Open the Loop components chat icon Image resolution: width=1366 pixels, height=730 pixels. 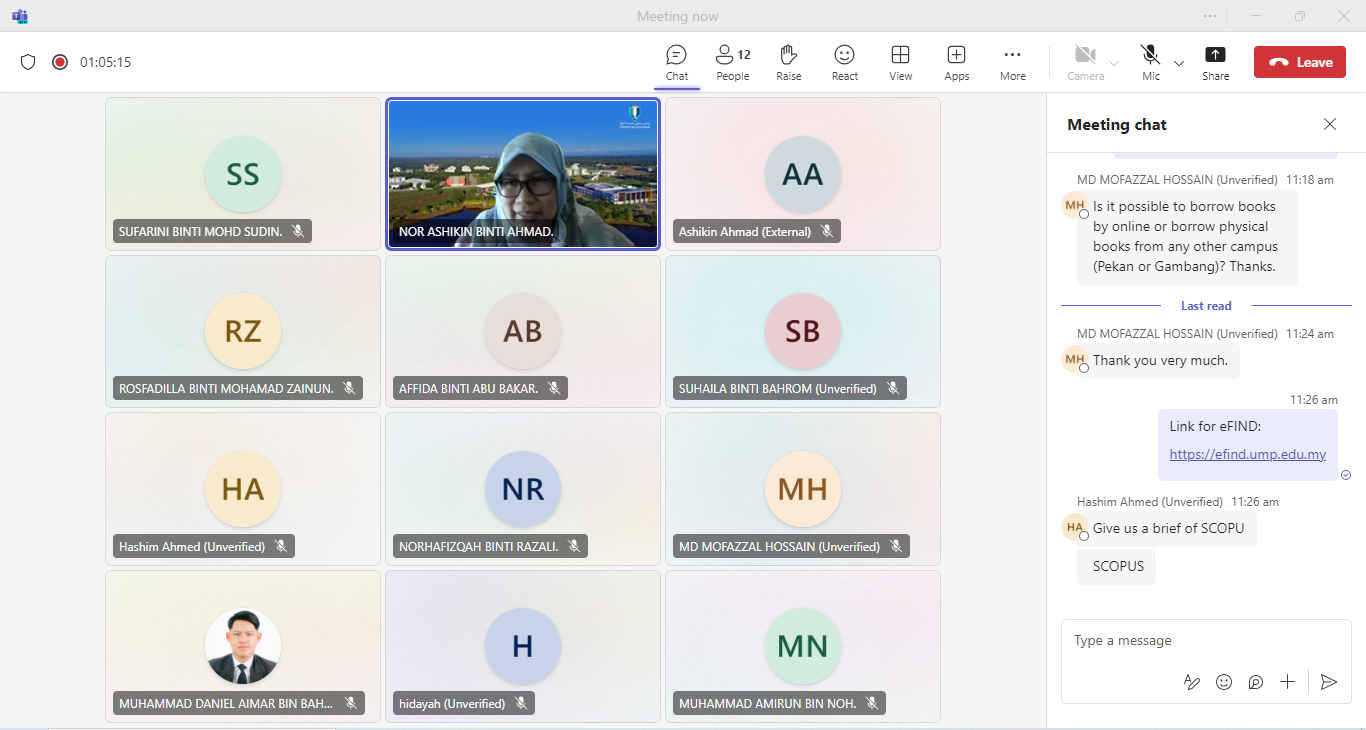[1256, 682]
